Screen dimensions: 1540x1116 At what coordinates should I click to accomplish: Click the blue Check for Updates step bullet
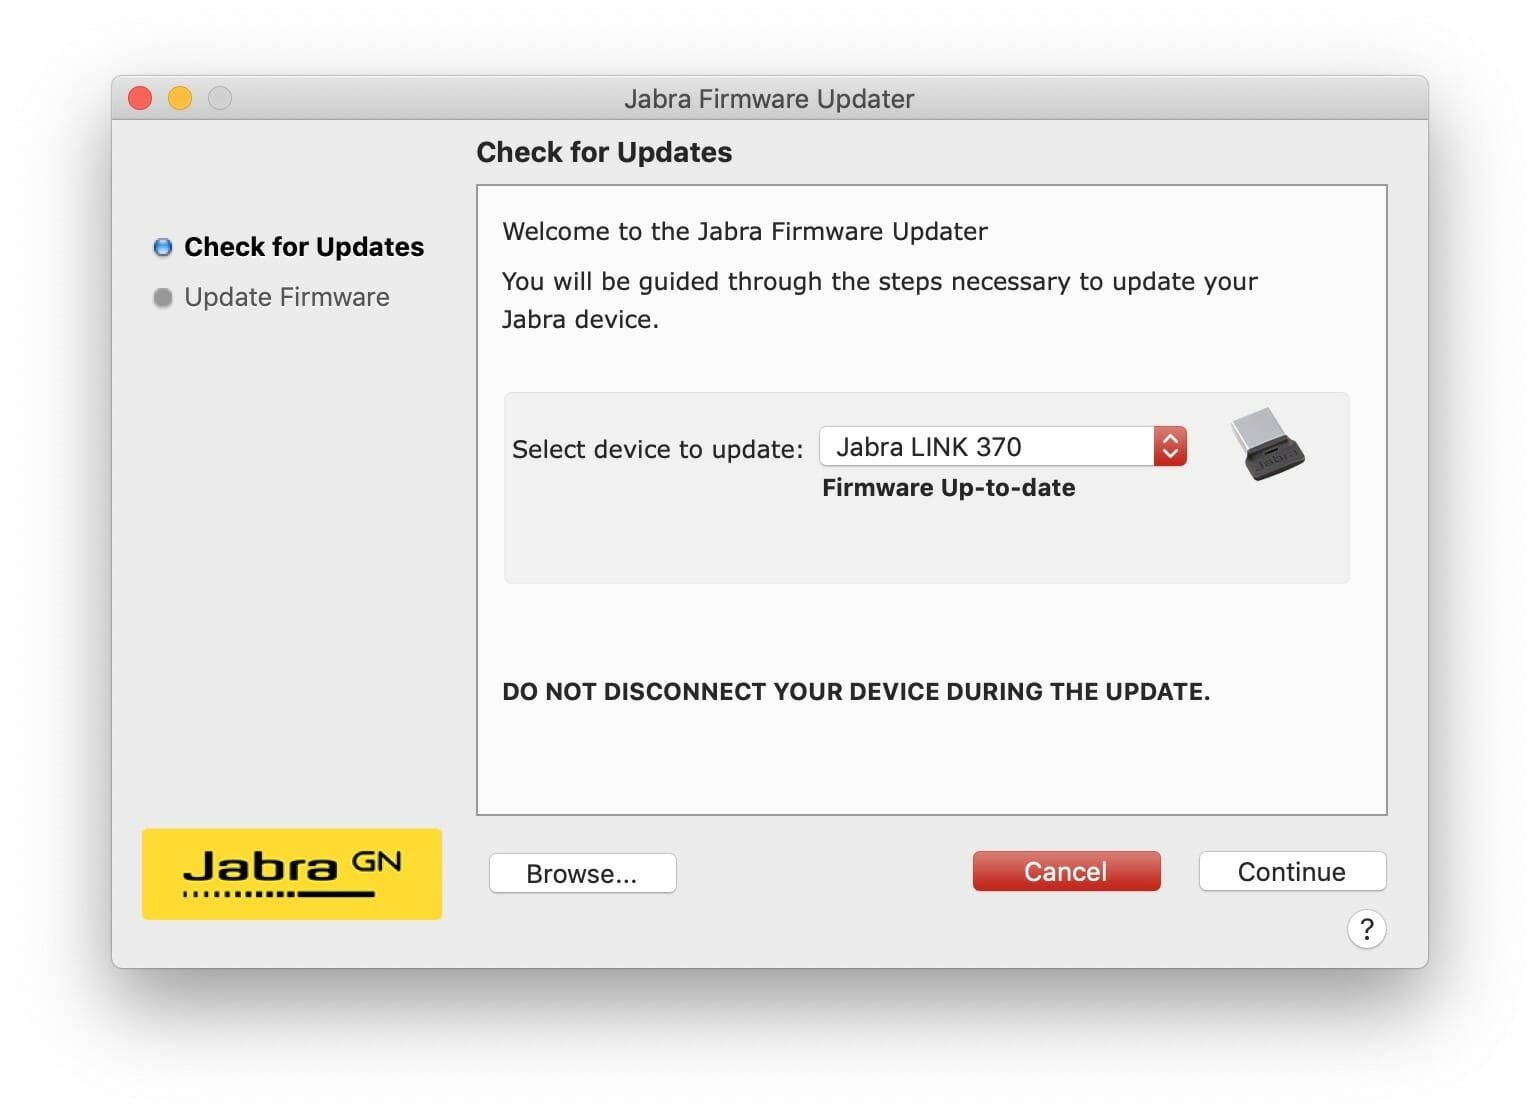[163, 247]
